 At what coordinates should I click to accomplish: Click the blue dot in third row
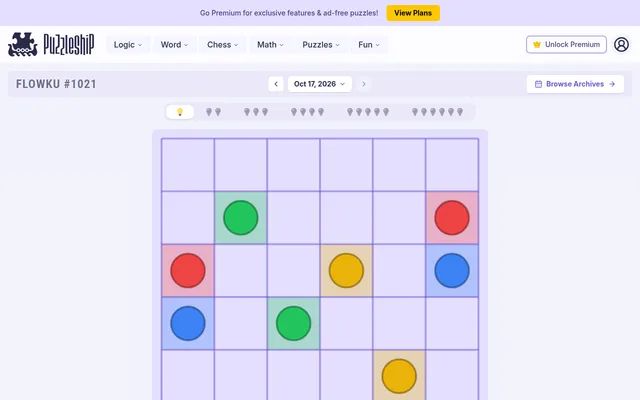point(452,270)
